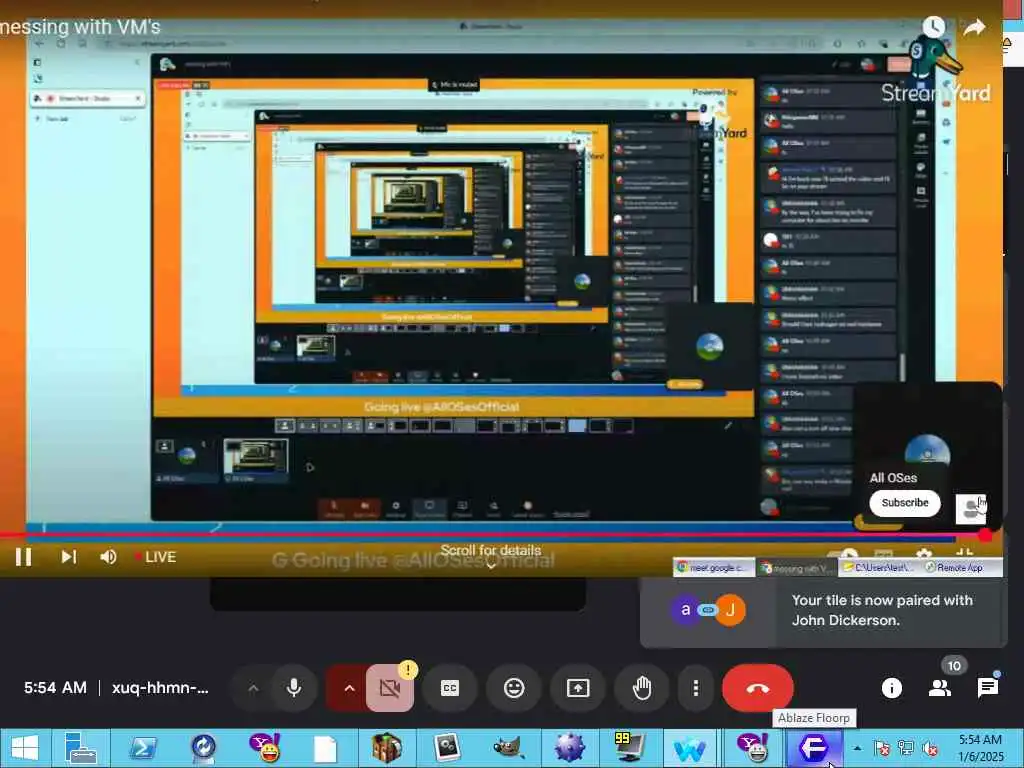Open Yahoo Messenger next to PowerShell area
The image size is (1024, 768).
pos(264,748)
